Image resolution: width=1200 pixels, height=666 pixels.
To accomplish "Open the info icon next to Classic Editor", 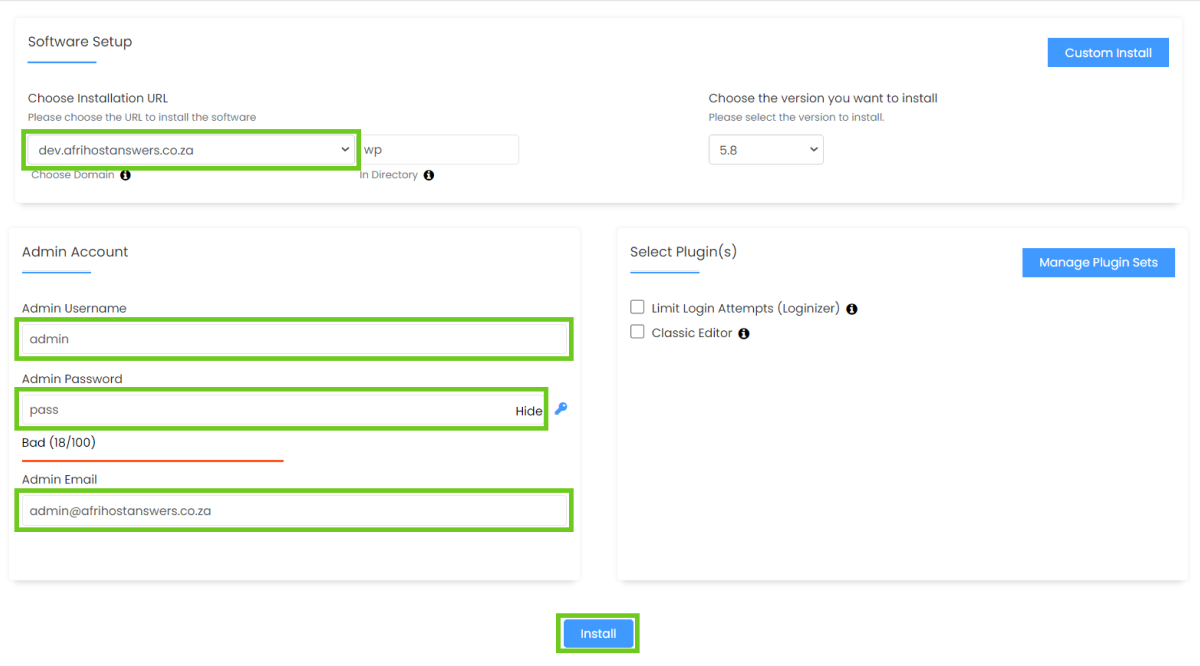I will pyautogui.click(x=744, y=333).
